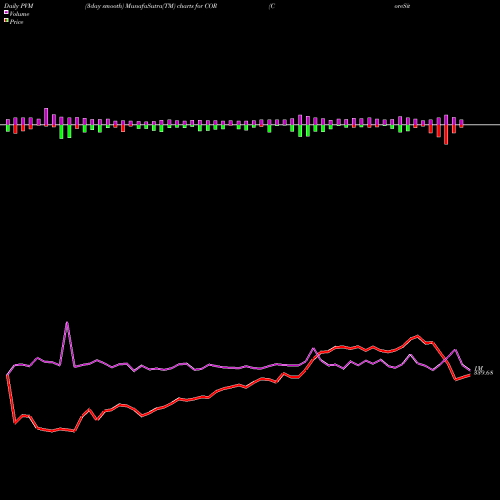Click the 'Daily PVM' title text
This screenshot has height=500, width=500.
pyautogui.click(x=19, y=6)
